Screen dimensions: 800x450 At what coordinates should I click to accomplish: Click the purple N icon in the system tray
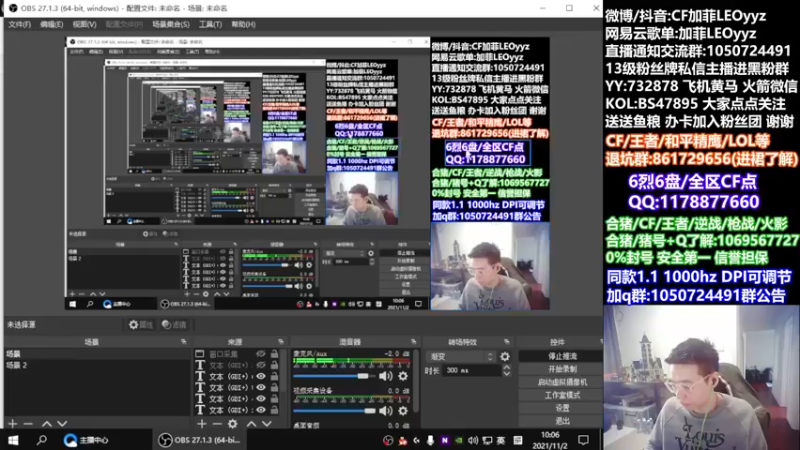(x=444, y=440)
